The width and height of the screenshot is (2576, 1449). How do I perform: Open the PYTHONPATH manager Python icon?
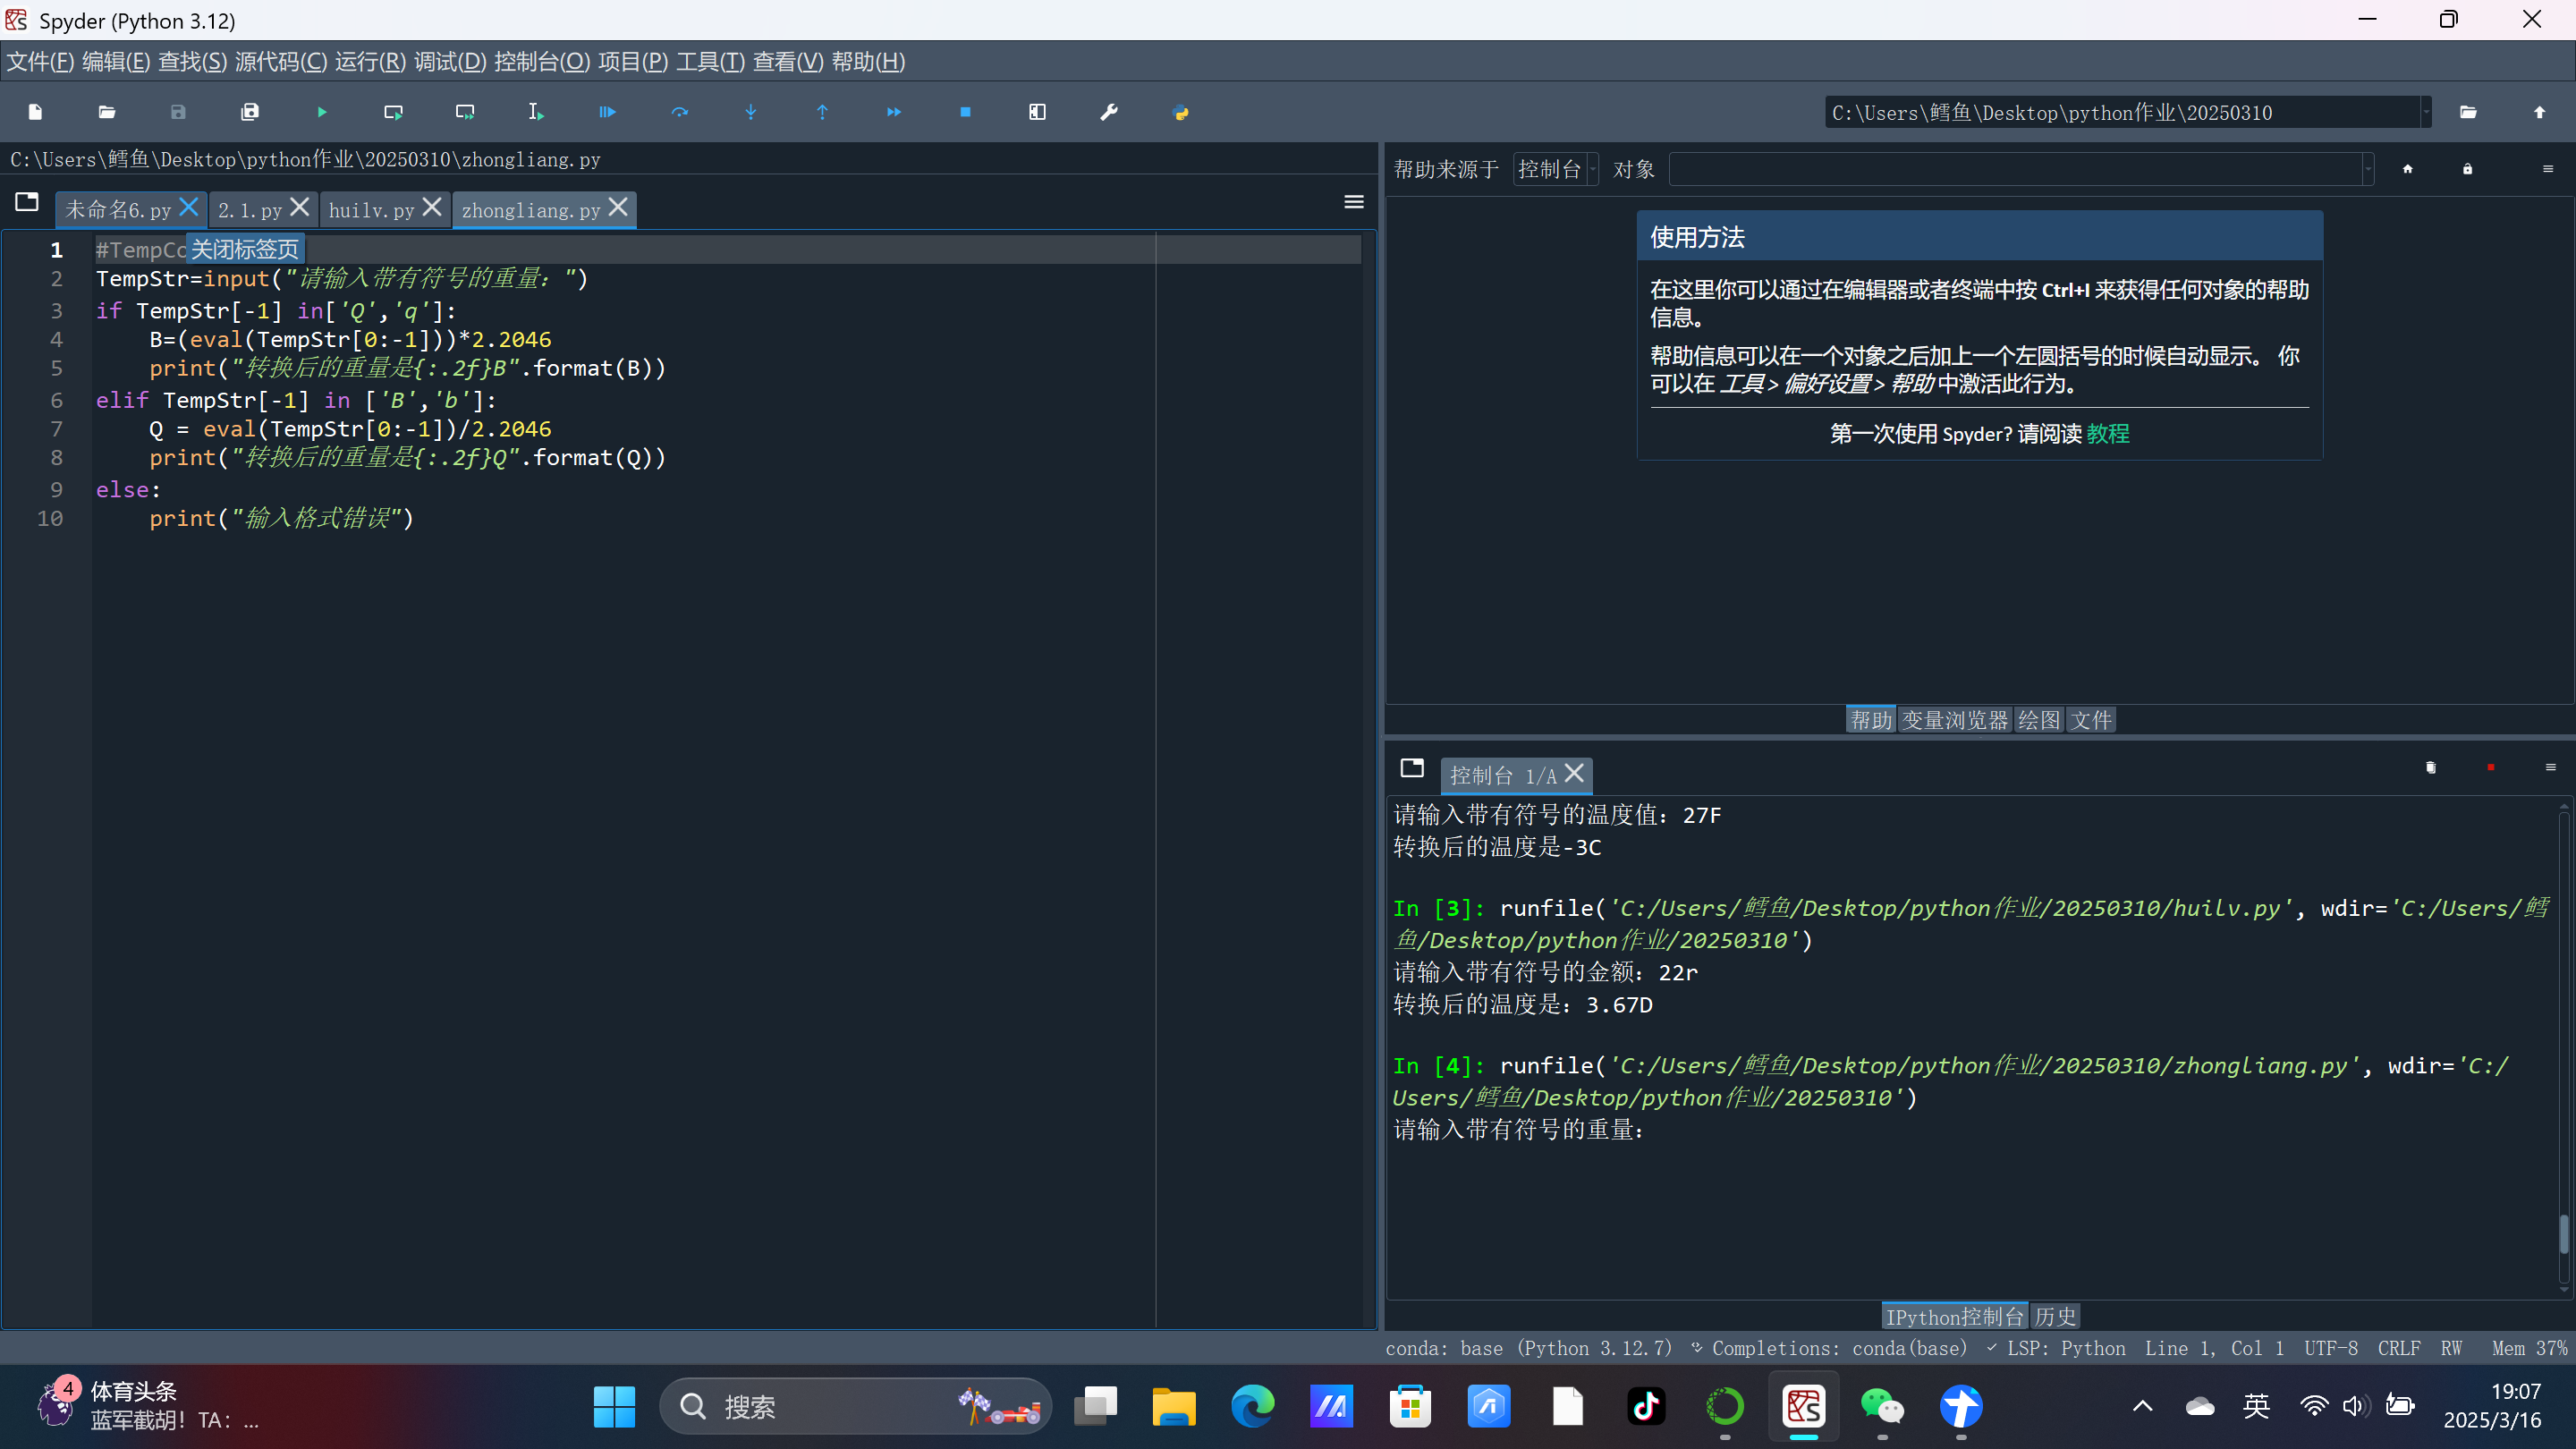click(1180, 112)
